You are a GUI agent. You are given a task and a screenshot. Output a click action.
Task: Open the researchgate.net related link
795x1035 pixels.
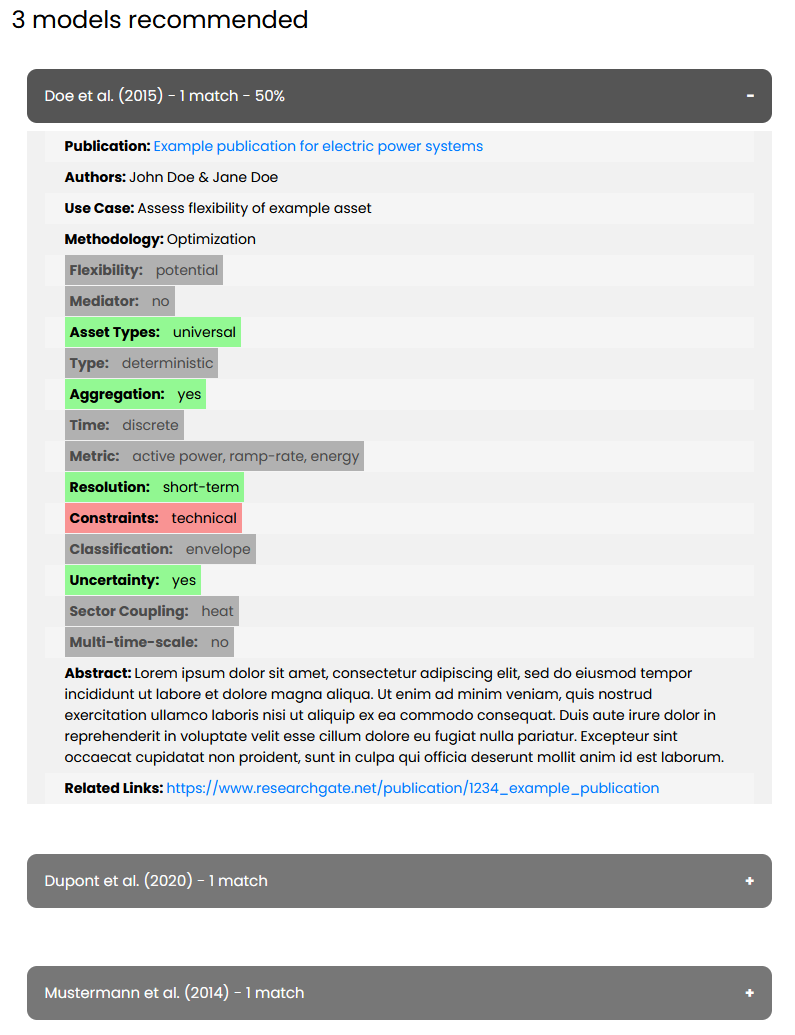[412, 788]
